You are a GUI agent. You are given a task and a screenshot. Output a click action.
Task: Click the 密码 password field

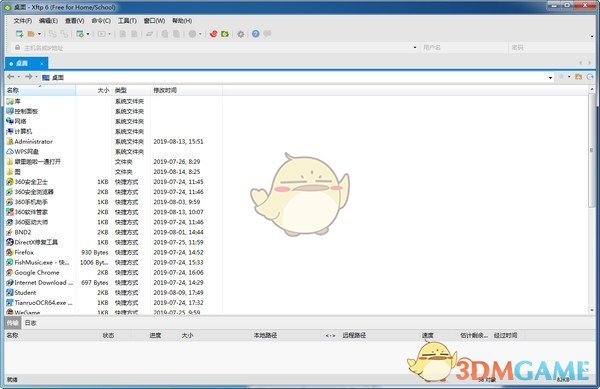[x=551, y=47]
